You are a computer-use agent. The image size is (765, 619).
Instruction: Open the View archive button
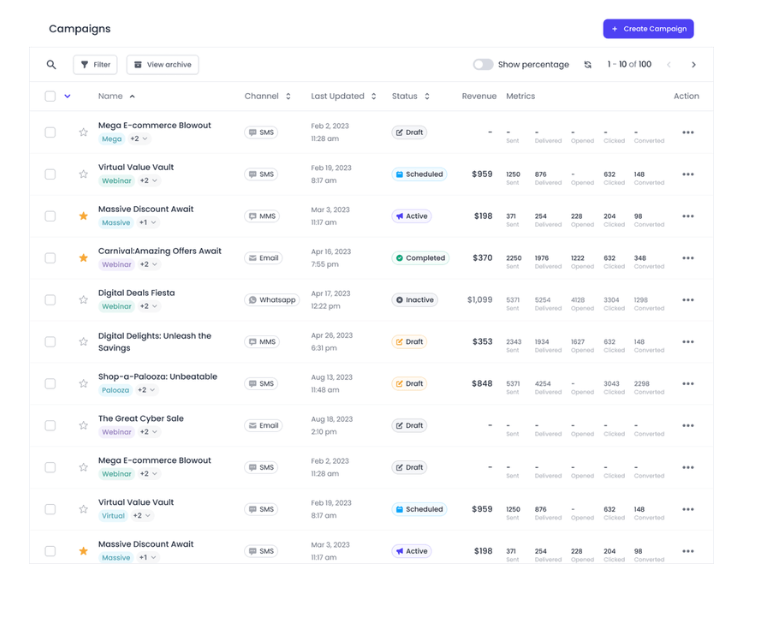point(162,65)
